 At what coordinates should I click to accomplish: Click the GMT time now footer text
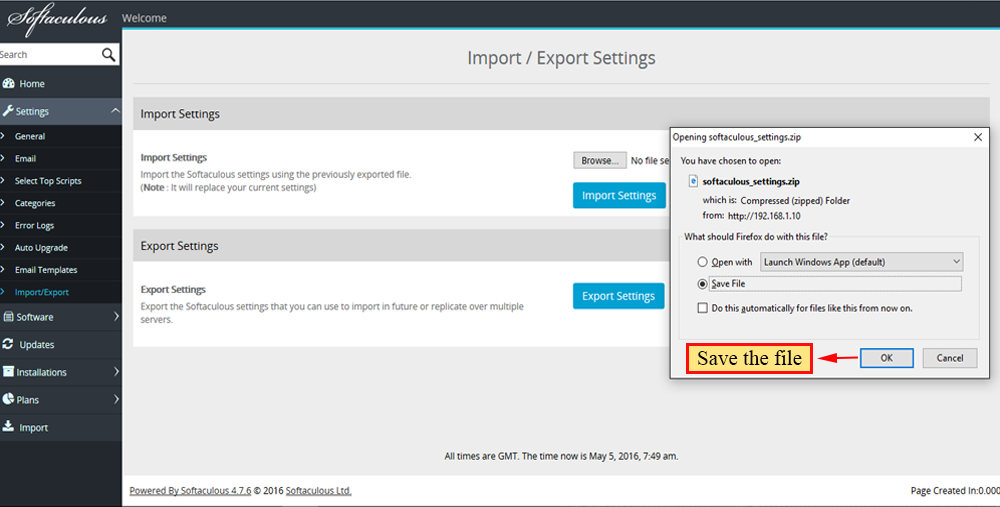(x=561, y=457)
